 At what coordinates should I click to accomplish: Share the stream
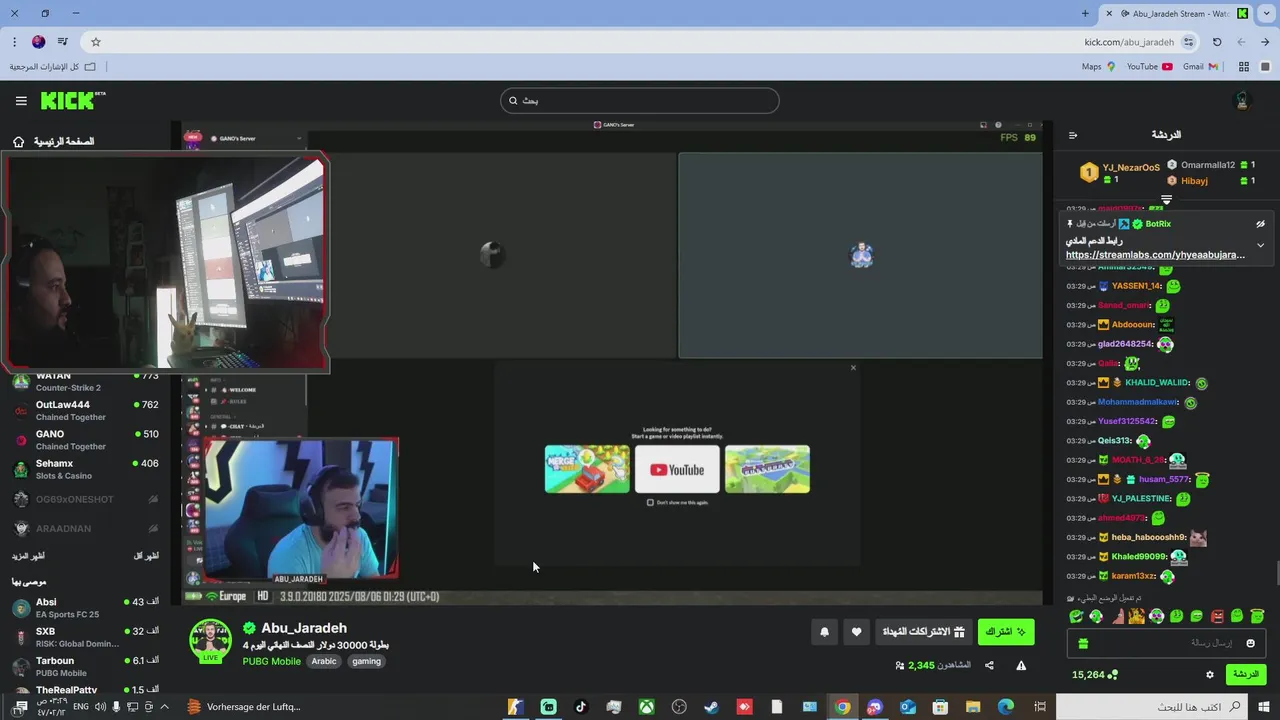click(x=989, y=665)
